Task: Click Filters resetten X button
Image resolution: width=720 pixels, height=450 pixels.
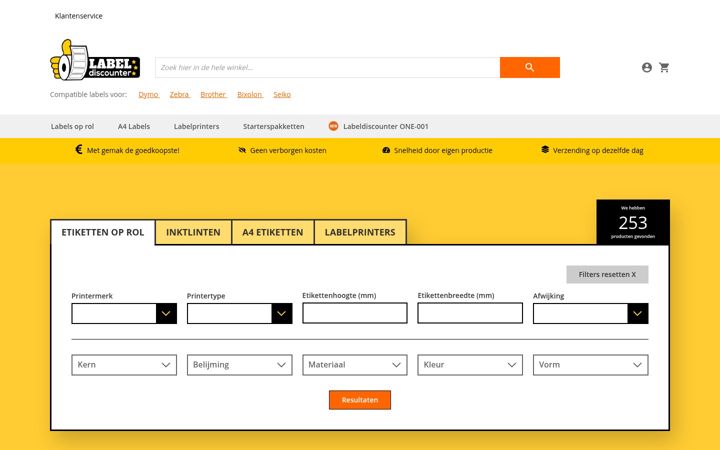Action: (x=607, y=274)
